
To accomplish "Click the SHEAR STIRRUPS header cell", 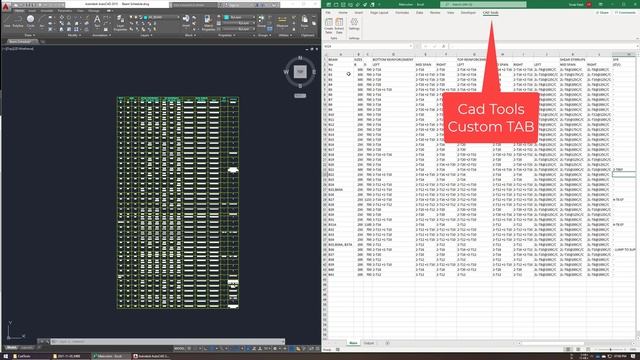I will pyautogui.click(x=572, y=60).
